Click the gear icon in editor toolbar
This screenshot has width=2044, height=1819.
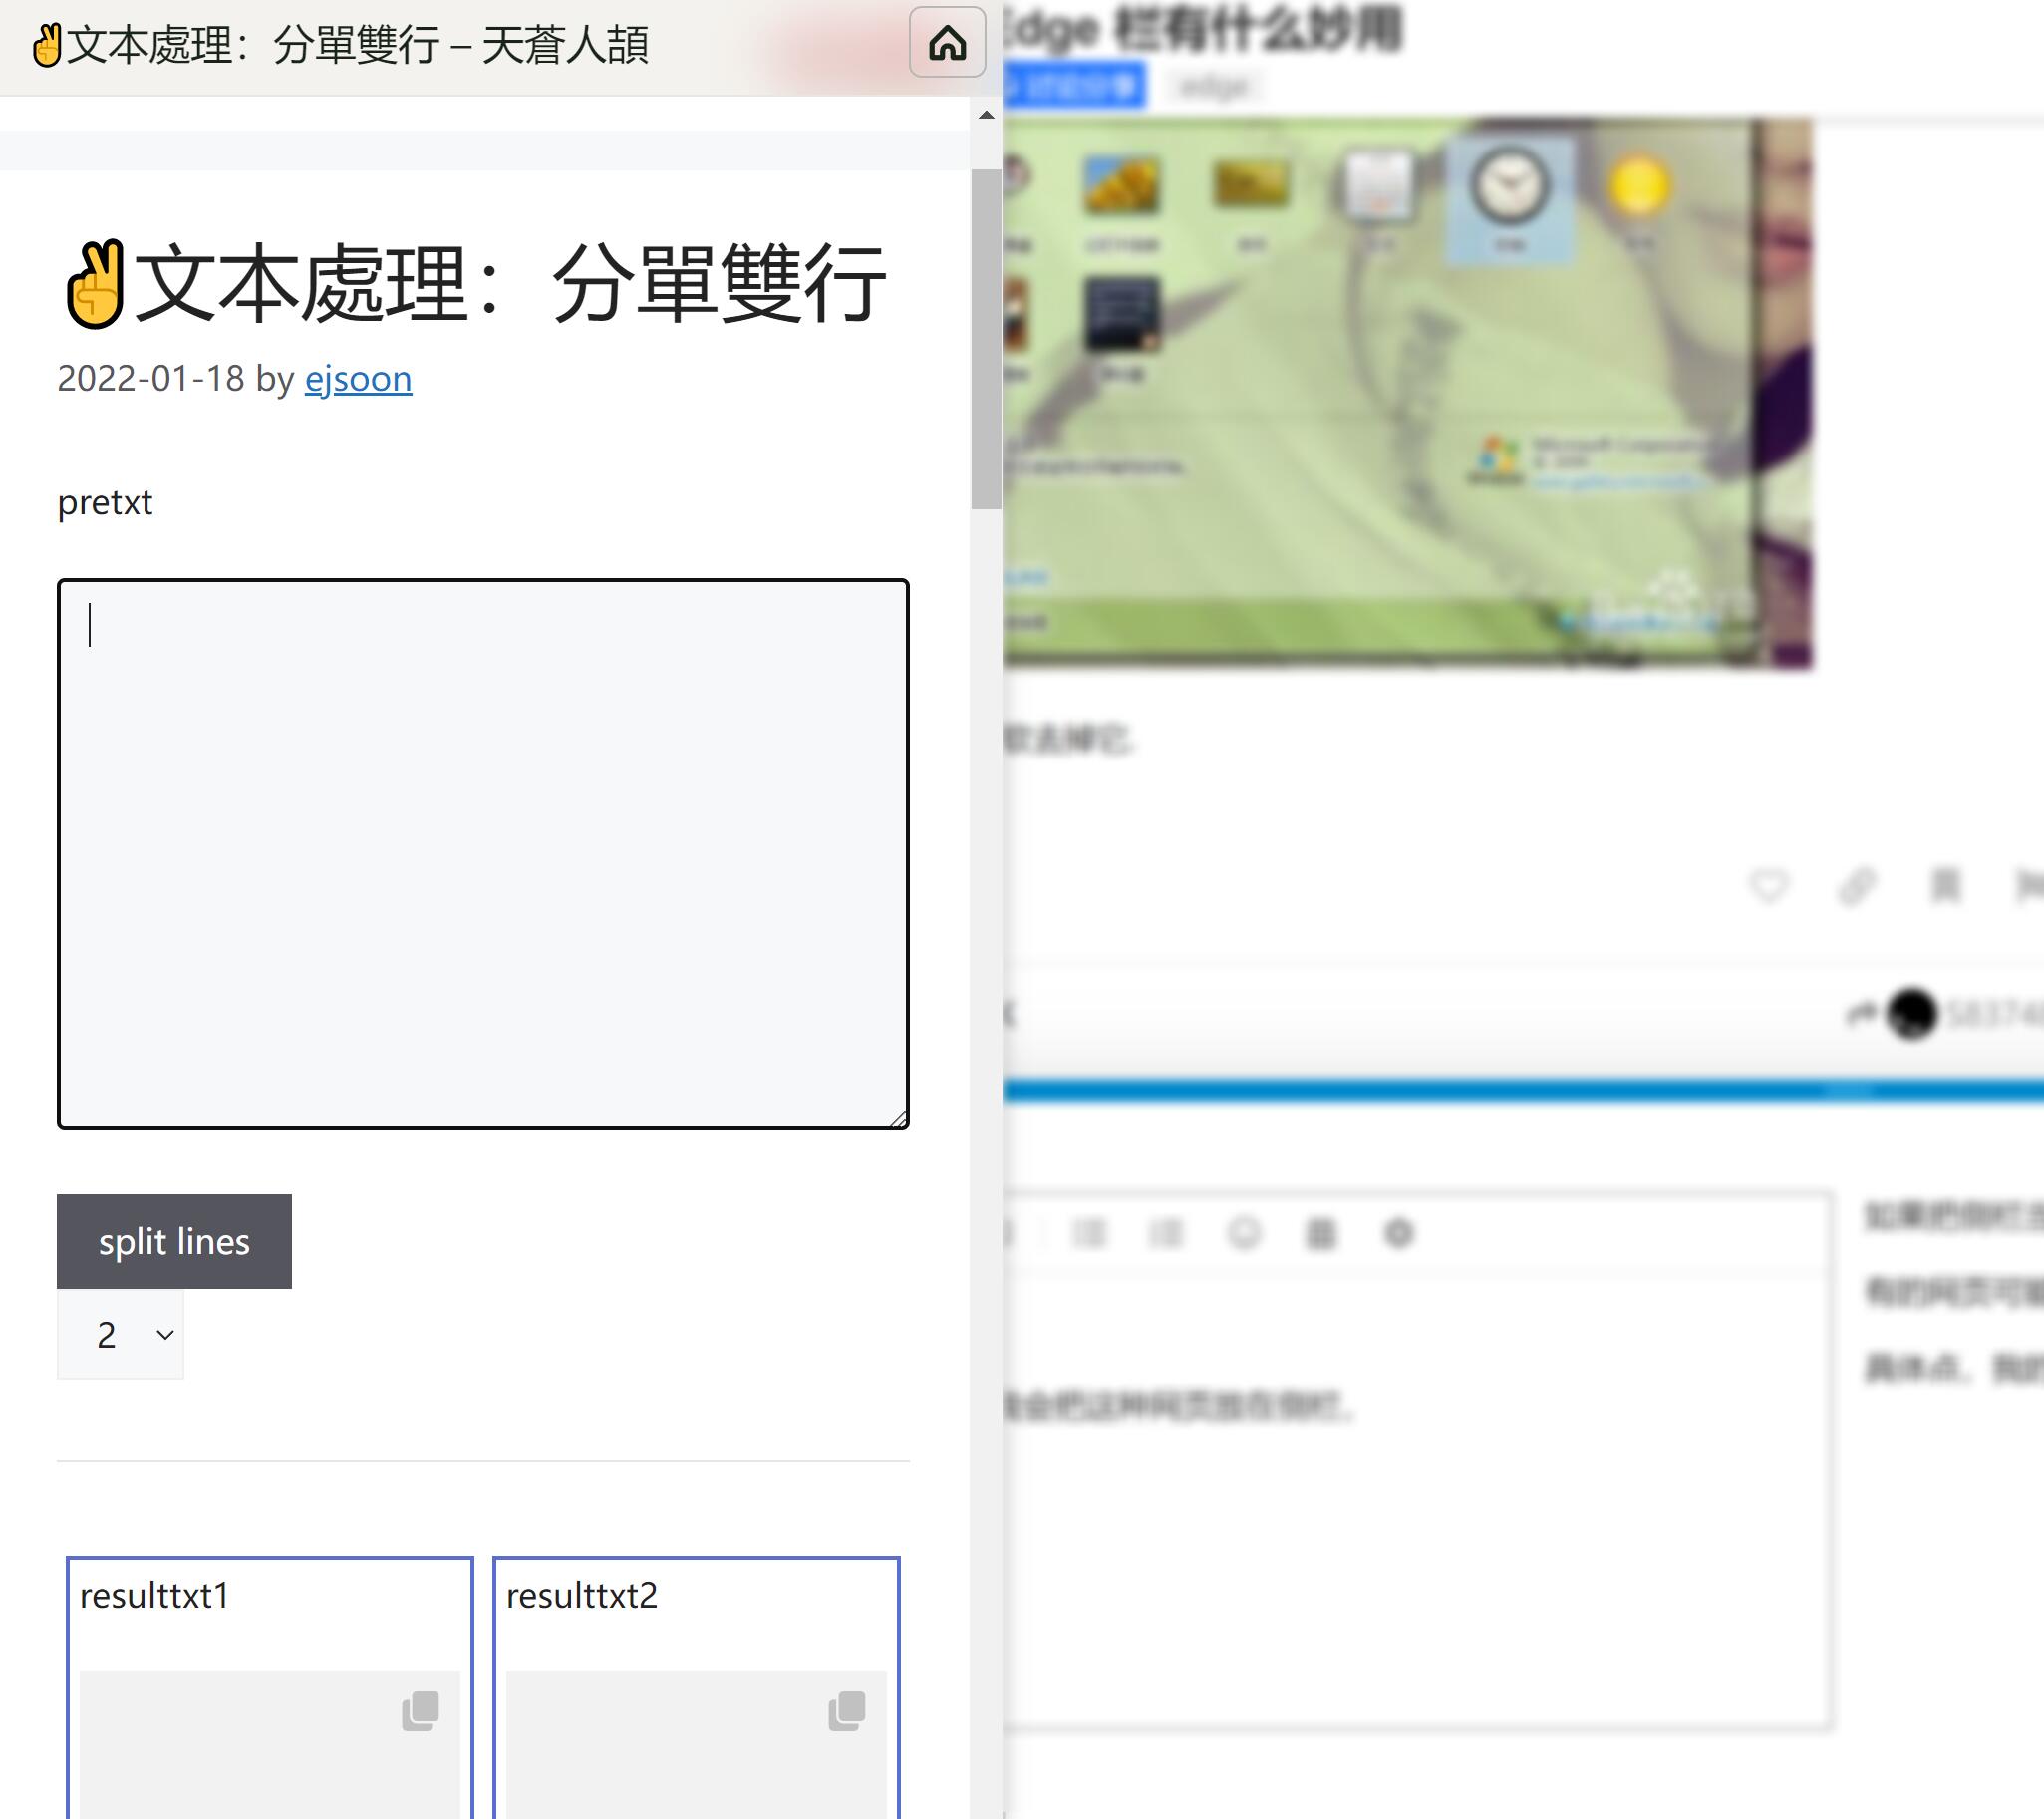pyautogui.click(x=1398, y=1233)
